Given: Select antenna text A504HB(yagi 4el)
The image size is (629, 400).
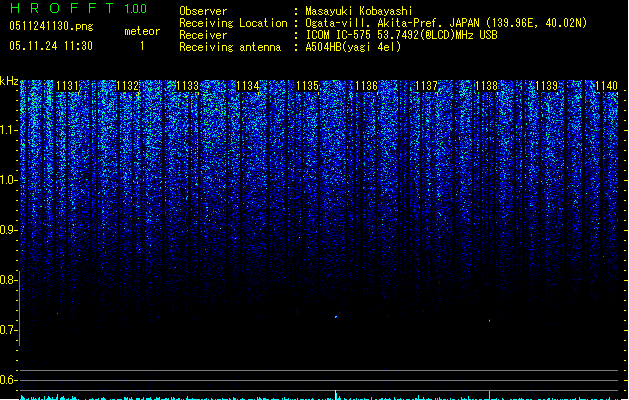Looking at the screenshot, I should 353,47.
